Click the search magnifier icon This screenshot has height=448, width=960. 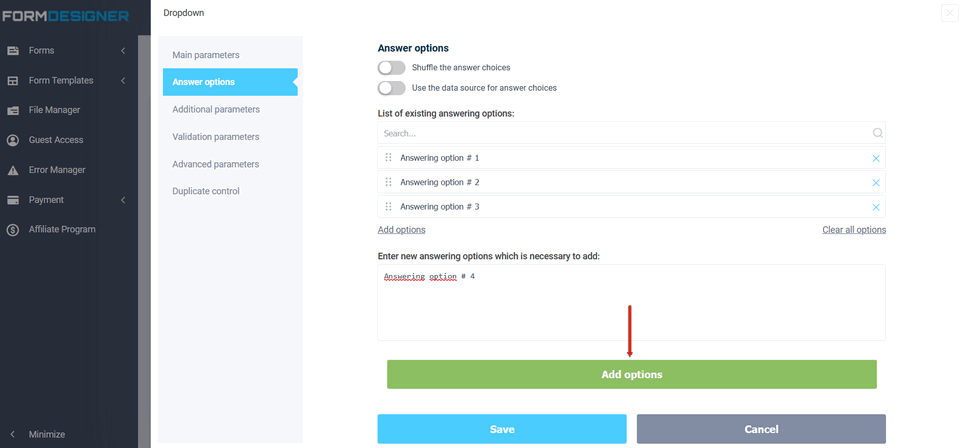pos(877,133)
